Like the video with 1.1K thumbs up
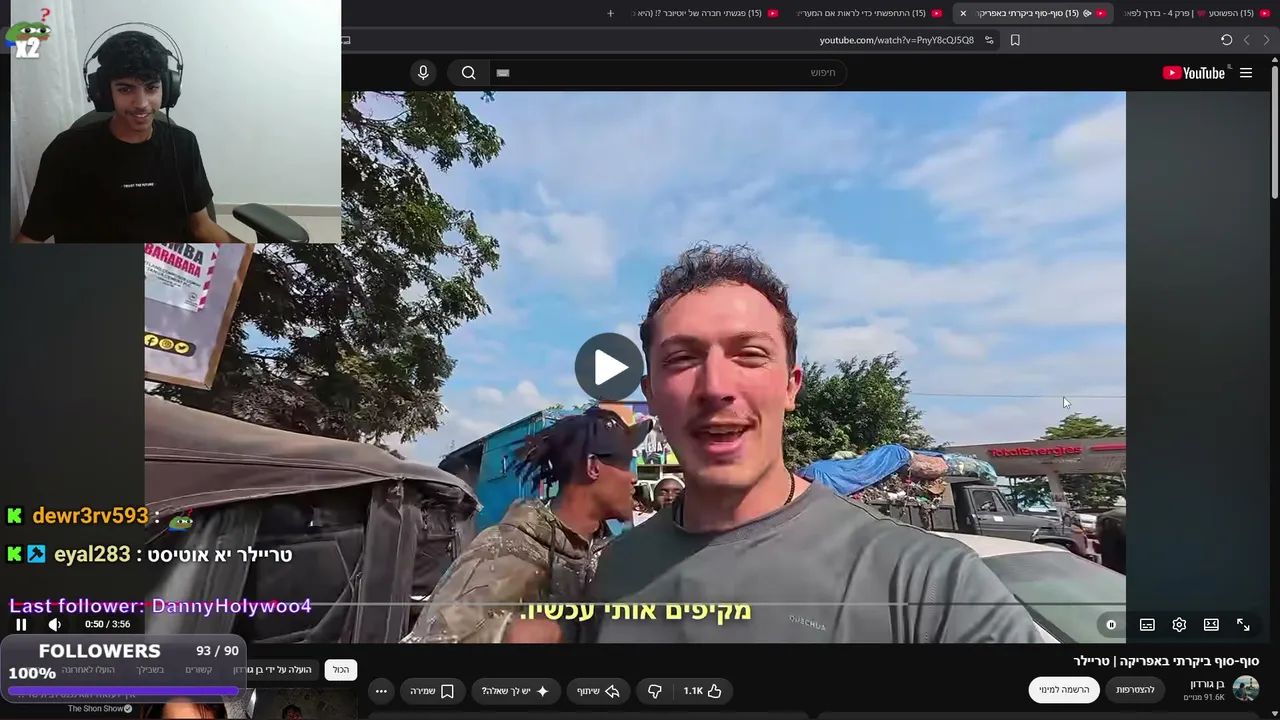Viewport: 1280px width, 720px height. point(702,691)
